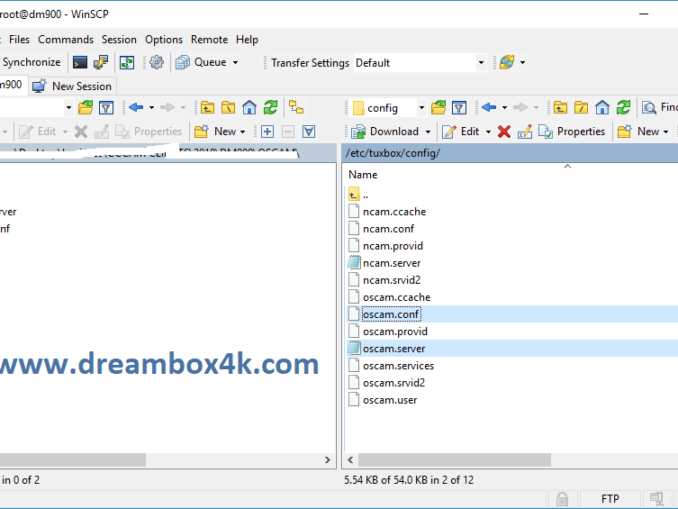
Task: Select the ncam.ccache file
Action: pos(387,211)
